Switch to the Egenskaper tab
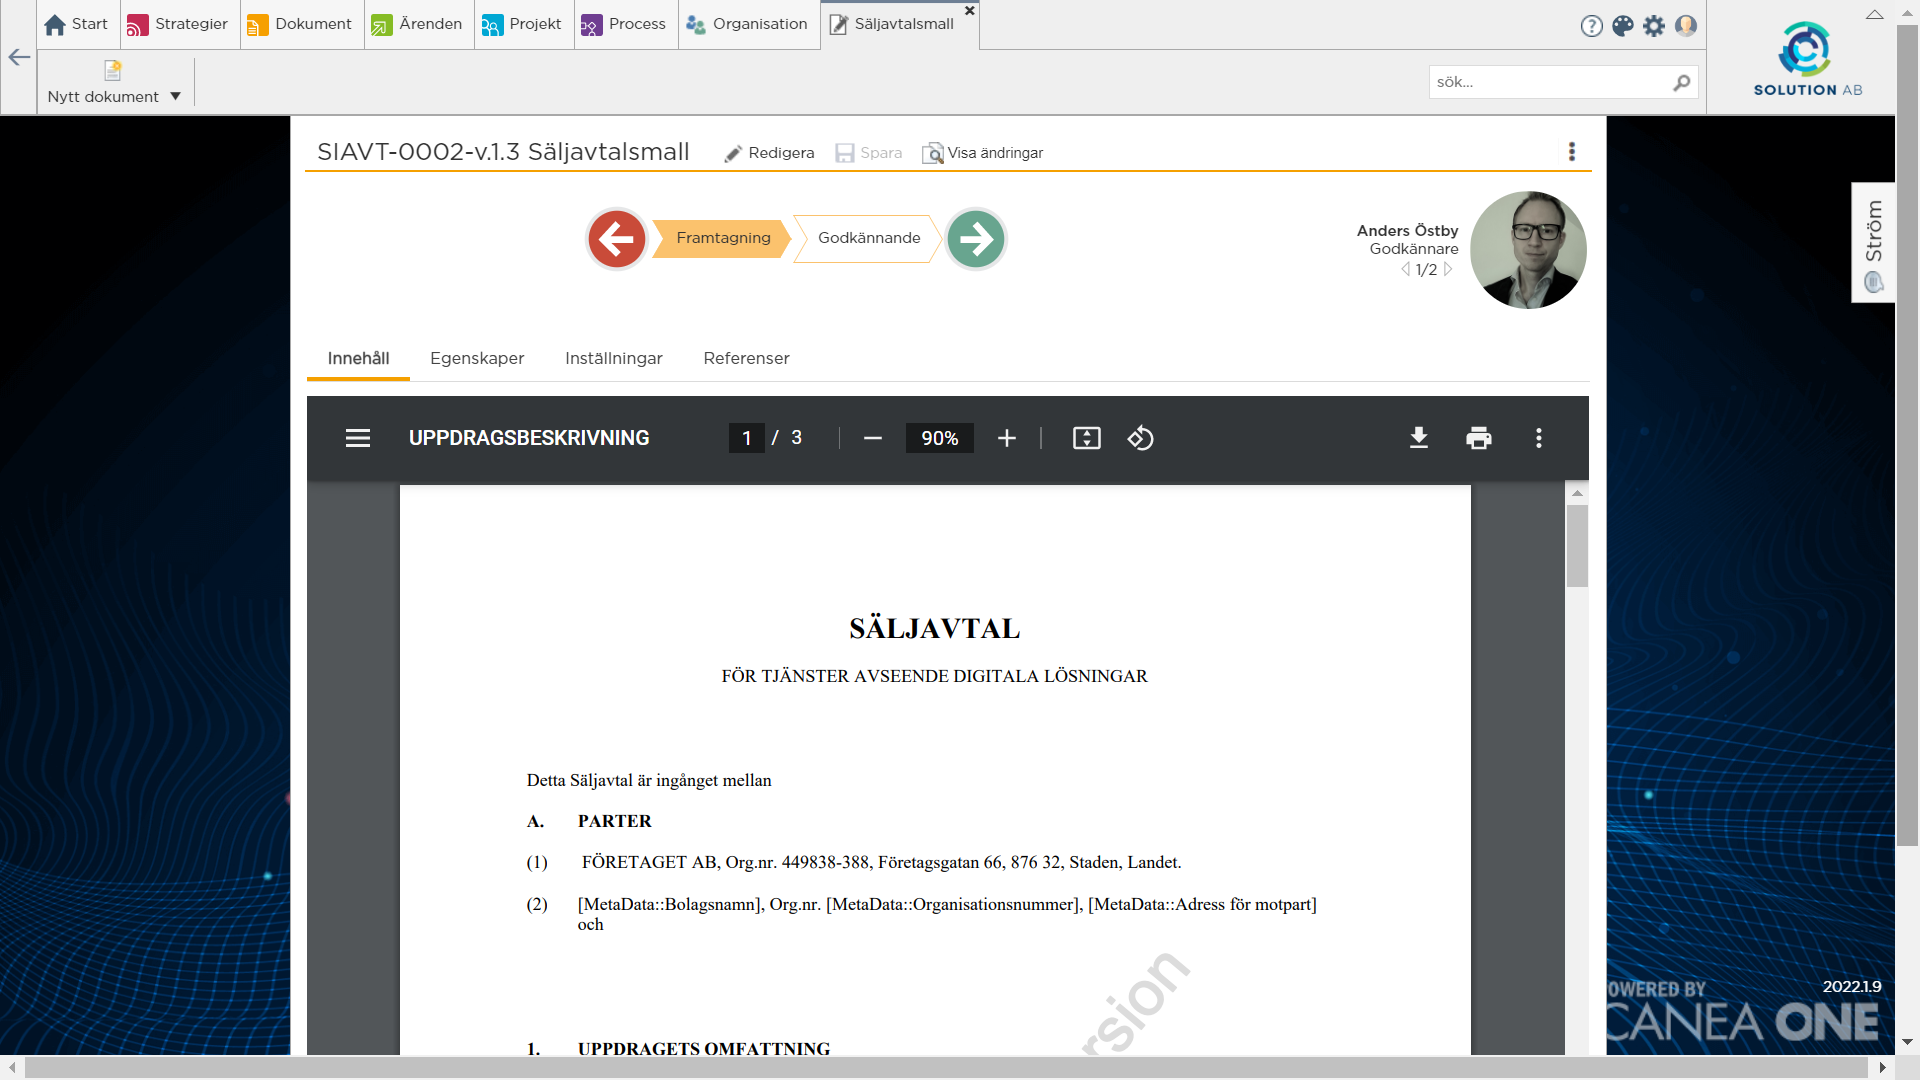Viewport: 1920px width, 1080px height. click(x=477, y=359)
